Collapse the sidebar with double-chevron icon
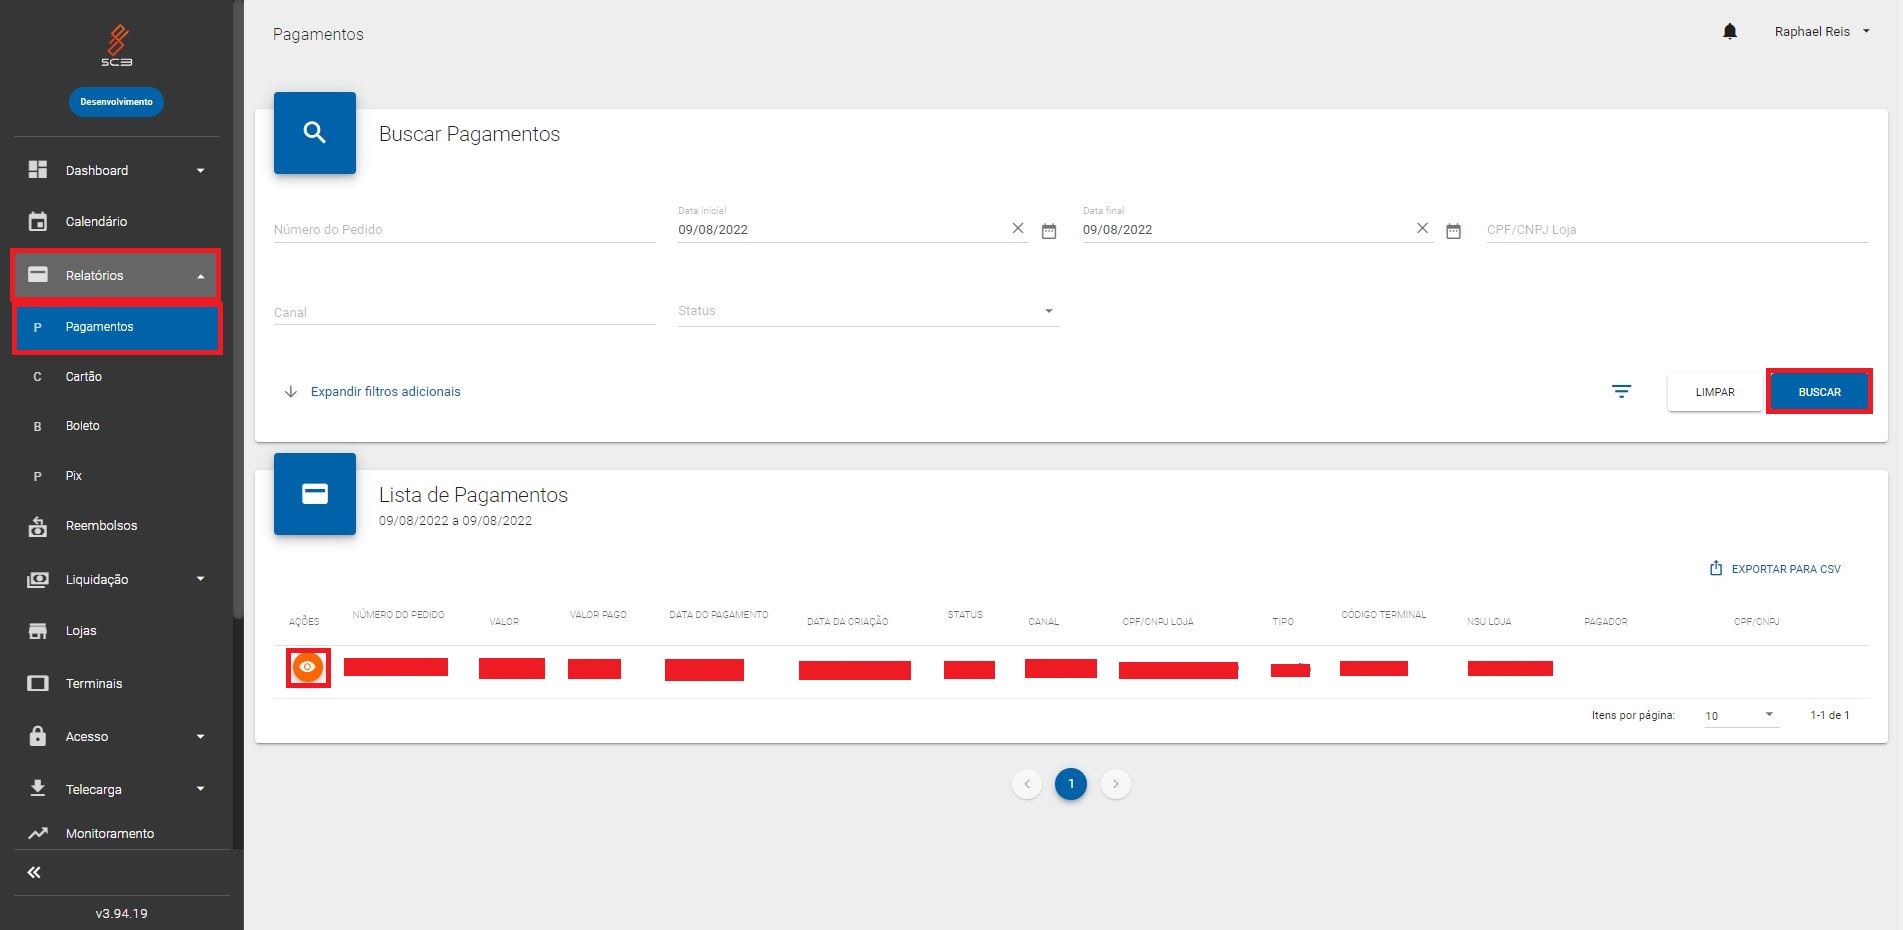Viewport: 1903px width, 930px height. point(34,872)
